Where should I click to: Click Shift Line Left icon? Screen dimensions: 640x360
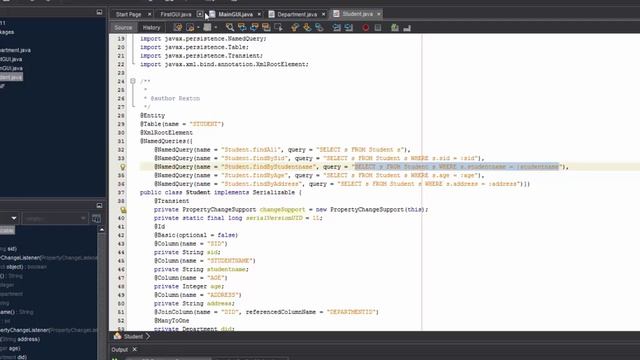coord(337,27)
